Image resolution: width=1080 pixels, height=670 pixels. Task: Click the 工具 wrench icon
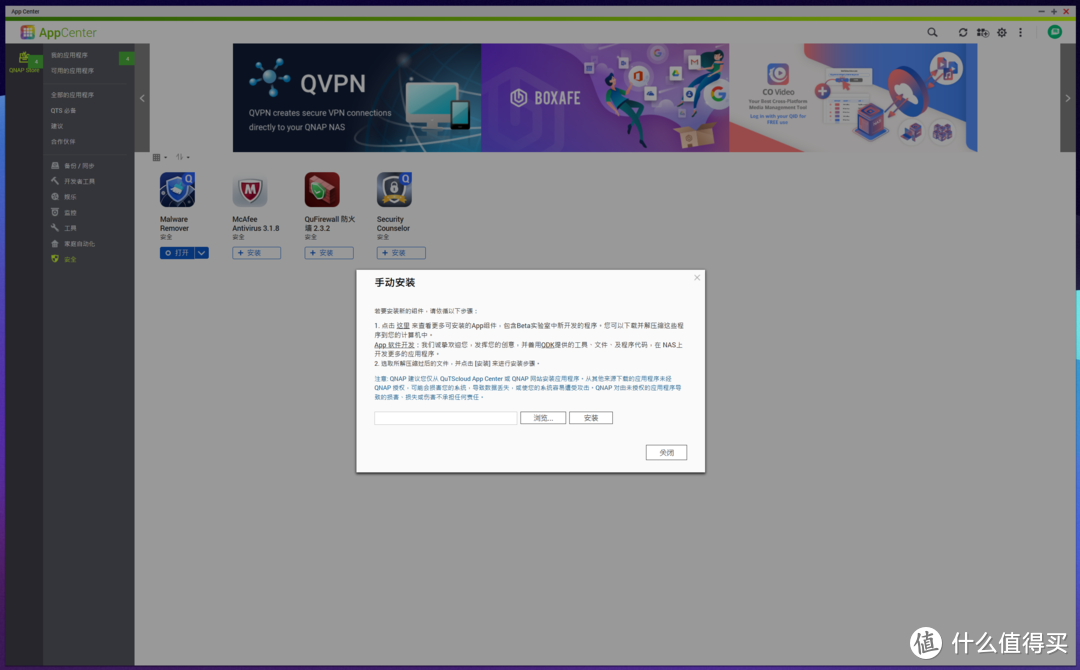coord(55,228)
